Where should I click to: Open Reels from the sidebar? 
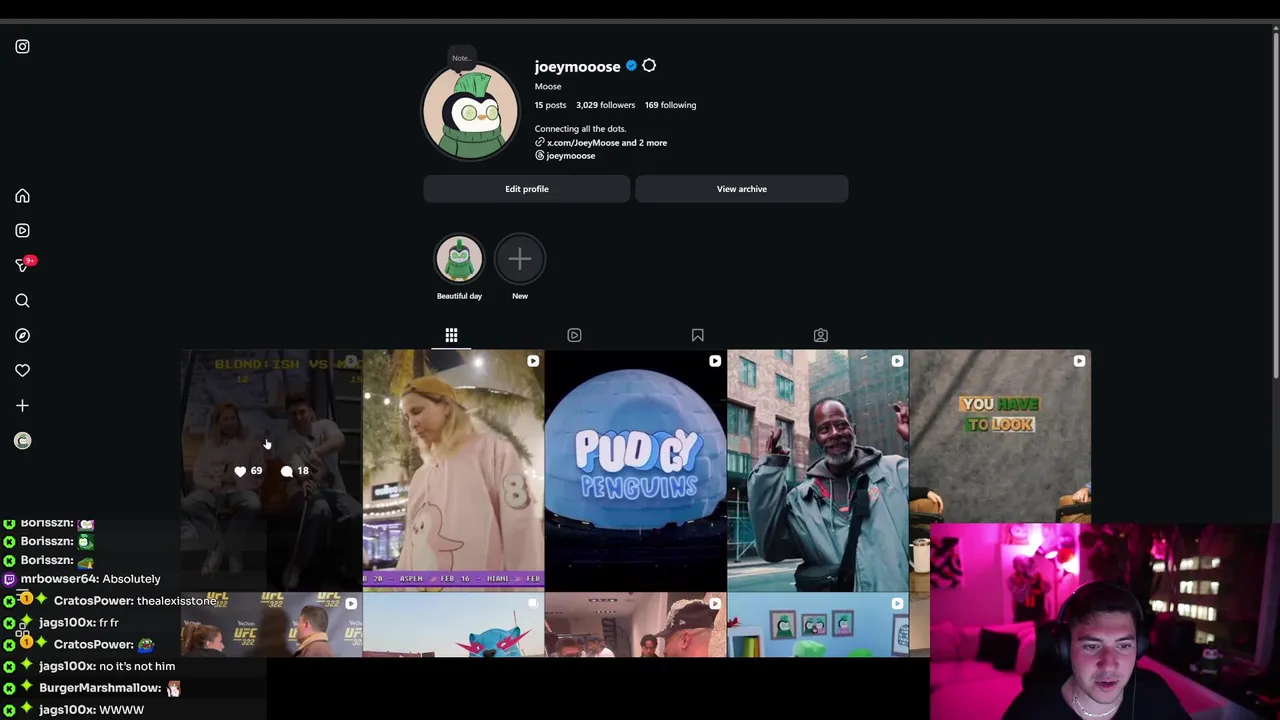22,230
